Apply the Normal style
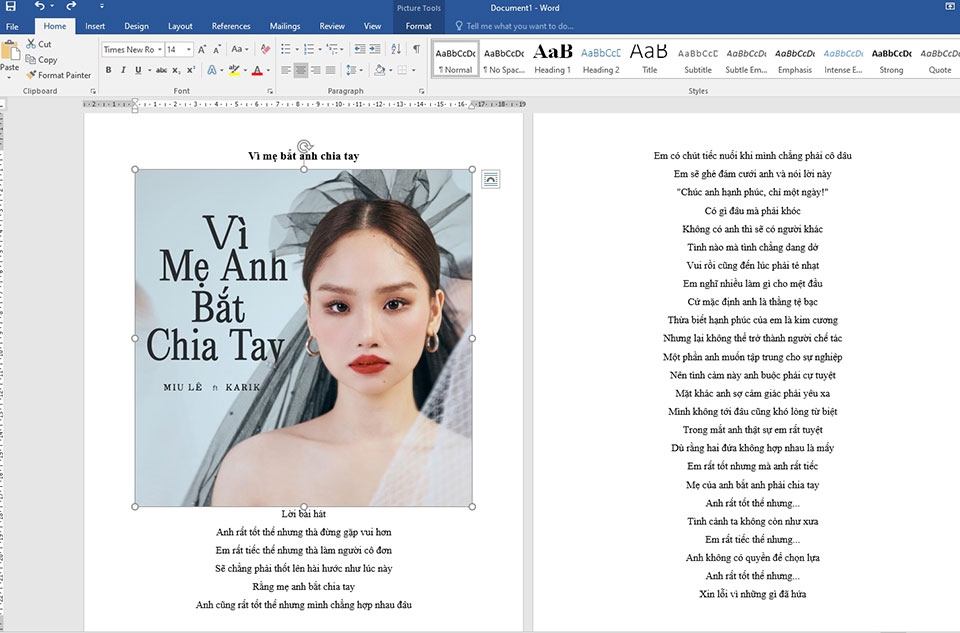 point(456,59)
